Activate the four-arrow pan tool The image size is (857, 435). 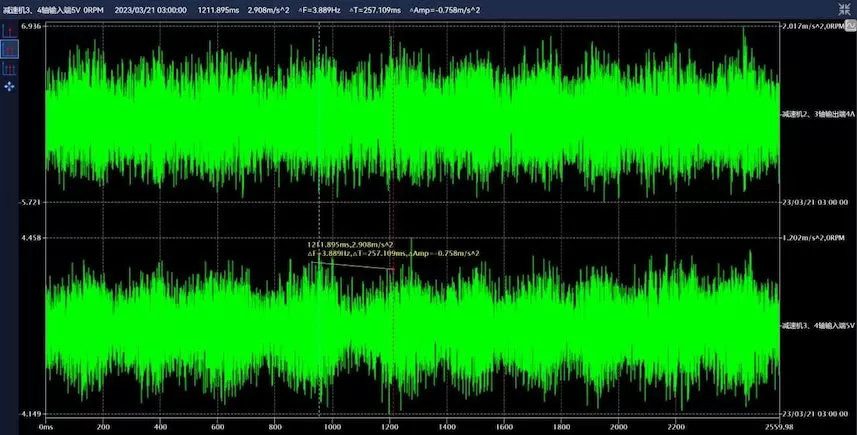10,87
